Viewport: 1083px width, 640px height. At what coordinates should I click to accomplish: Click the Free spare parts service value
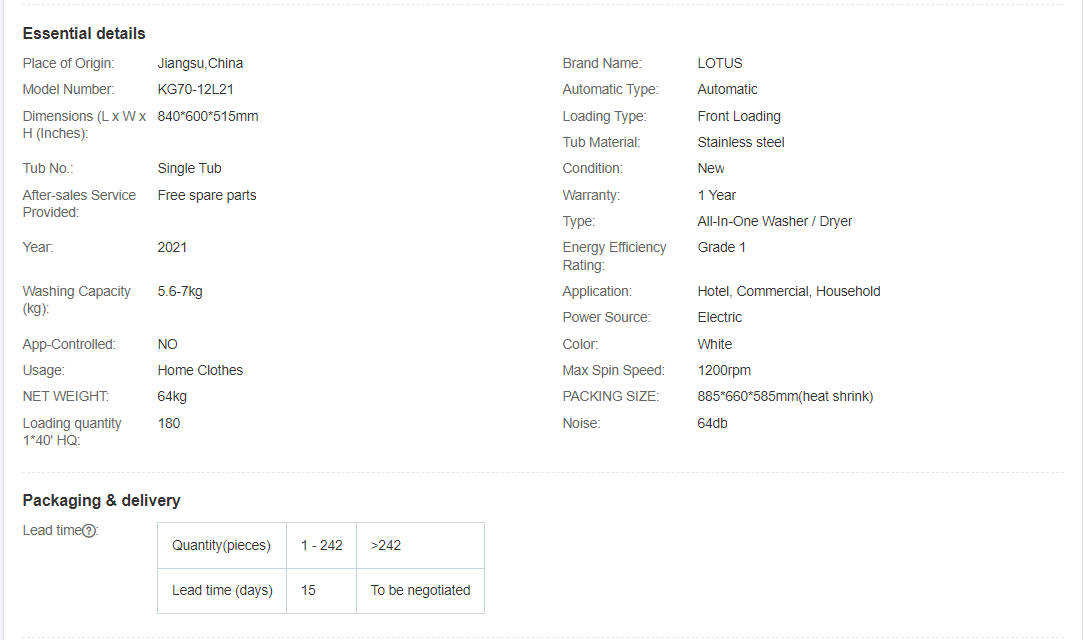[207, 195]
